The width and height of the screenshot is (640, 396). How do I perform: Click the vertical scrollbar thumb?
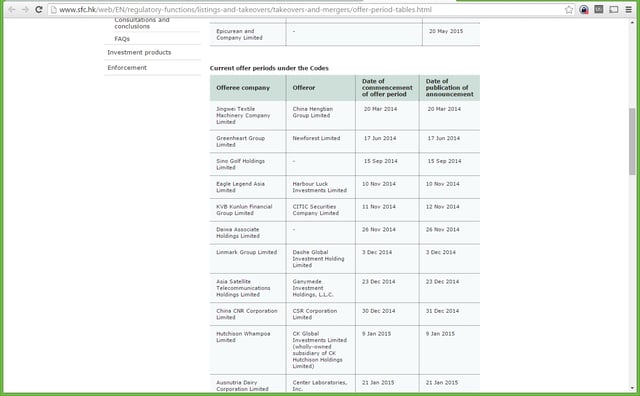[632, 141]
